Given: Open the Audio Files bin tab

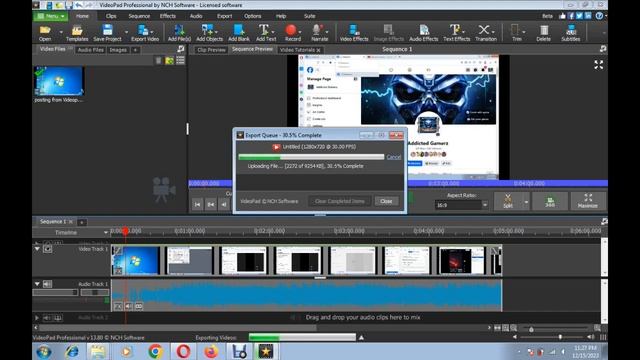Looking at the screenshot, I should pyautogui.click(x=91, y=50).
